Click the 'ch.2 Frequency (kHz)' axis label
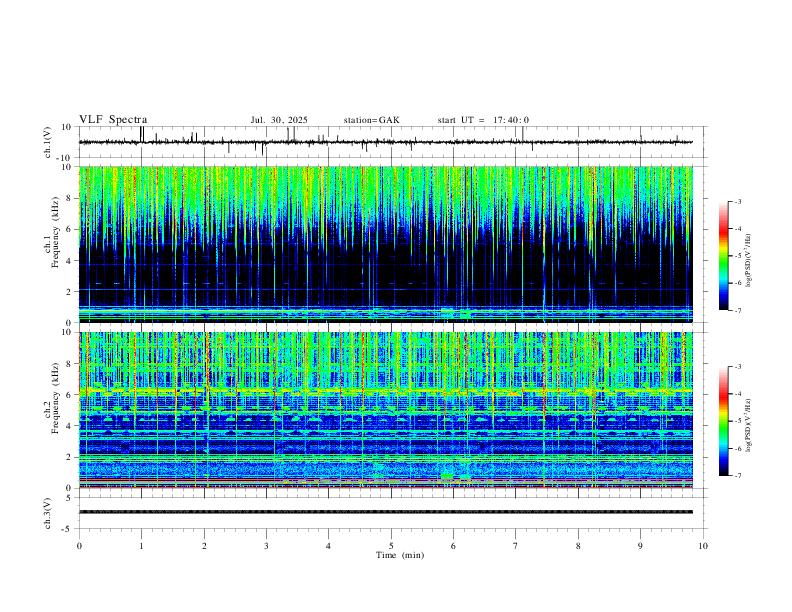The image size is (792, 612). 53,397
